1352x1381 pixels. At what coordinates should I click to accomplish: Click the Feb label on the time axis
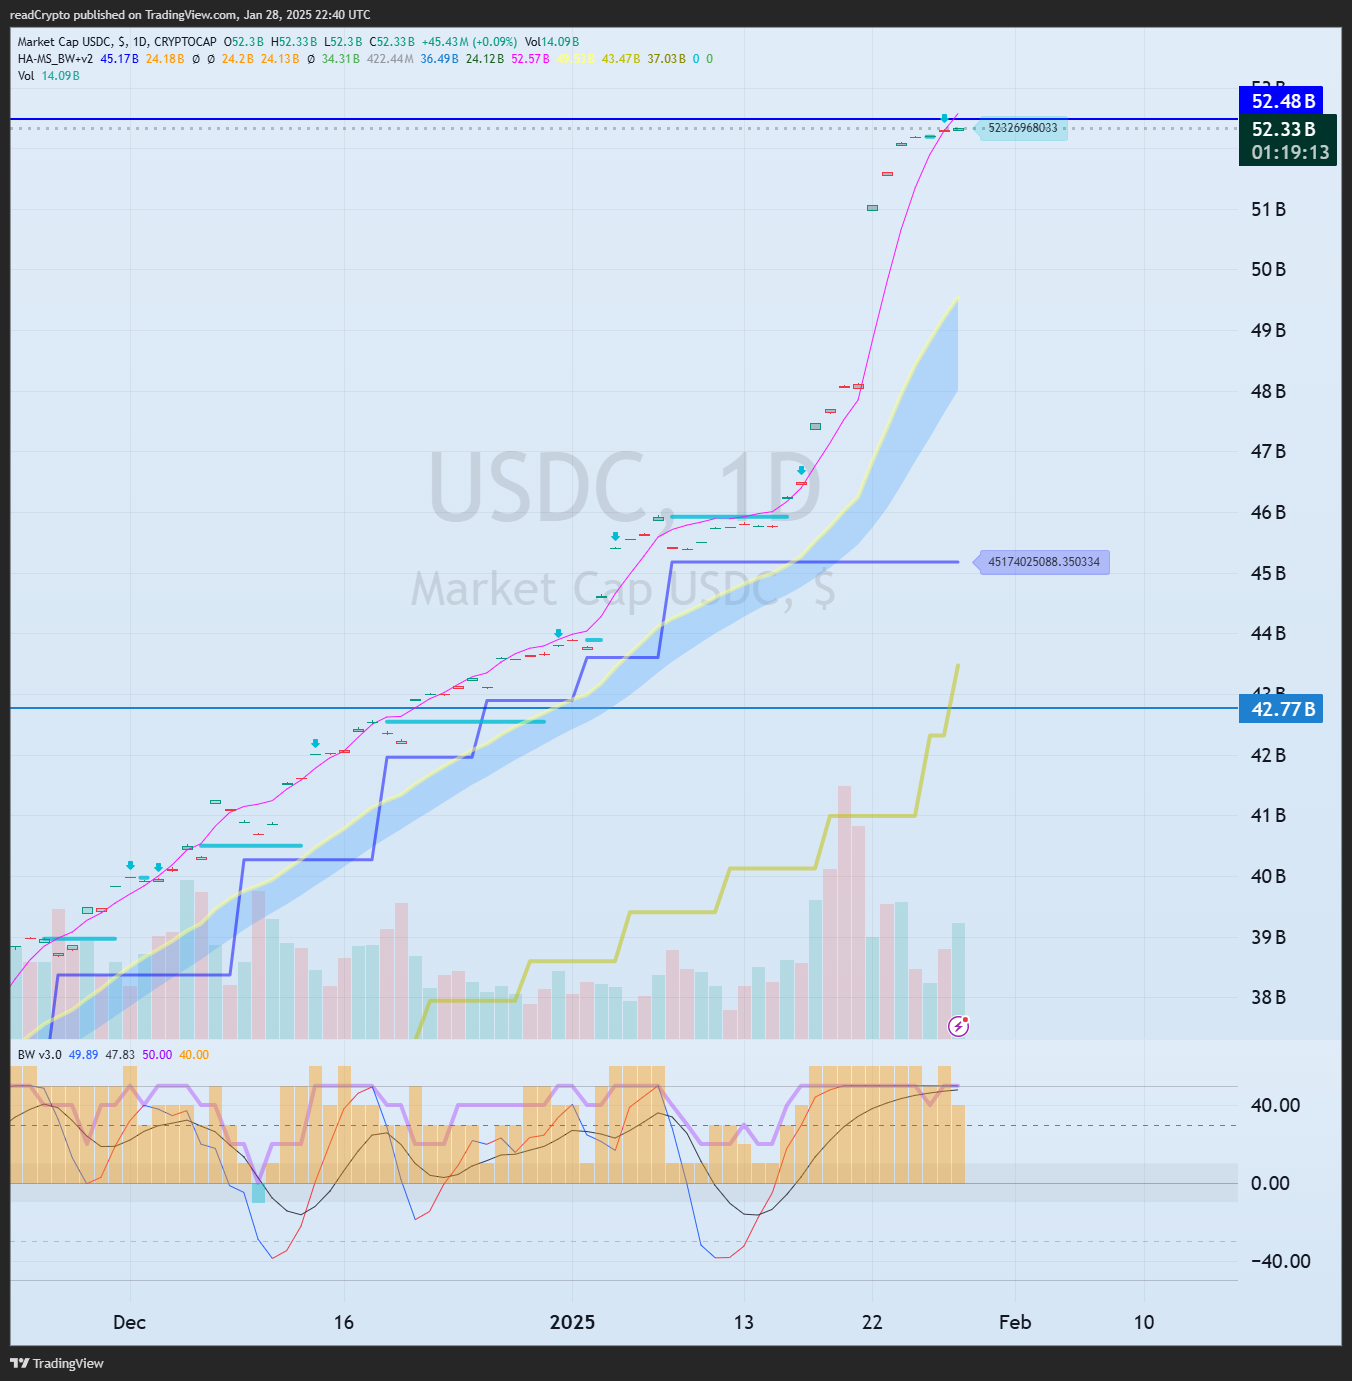1015,1322
